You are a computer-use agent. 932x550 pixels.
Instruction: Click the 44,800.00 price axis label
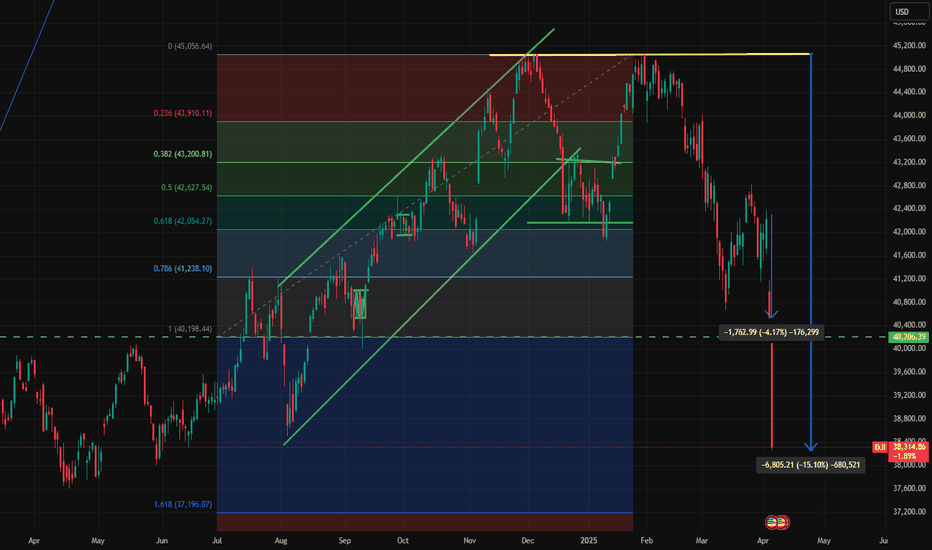(909, 69)
